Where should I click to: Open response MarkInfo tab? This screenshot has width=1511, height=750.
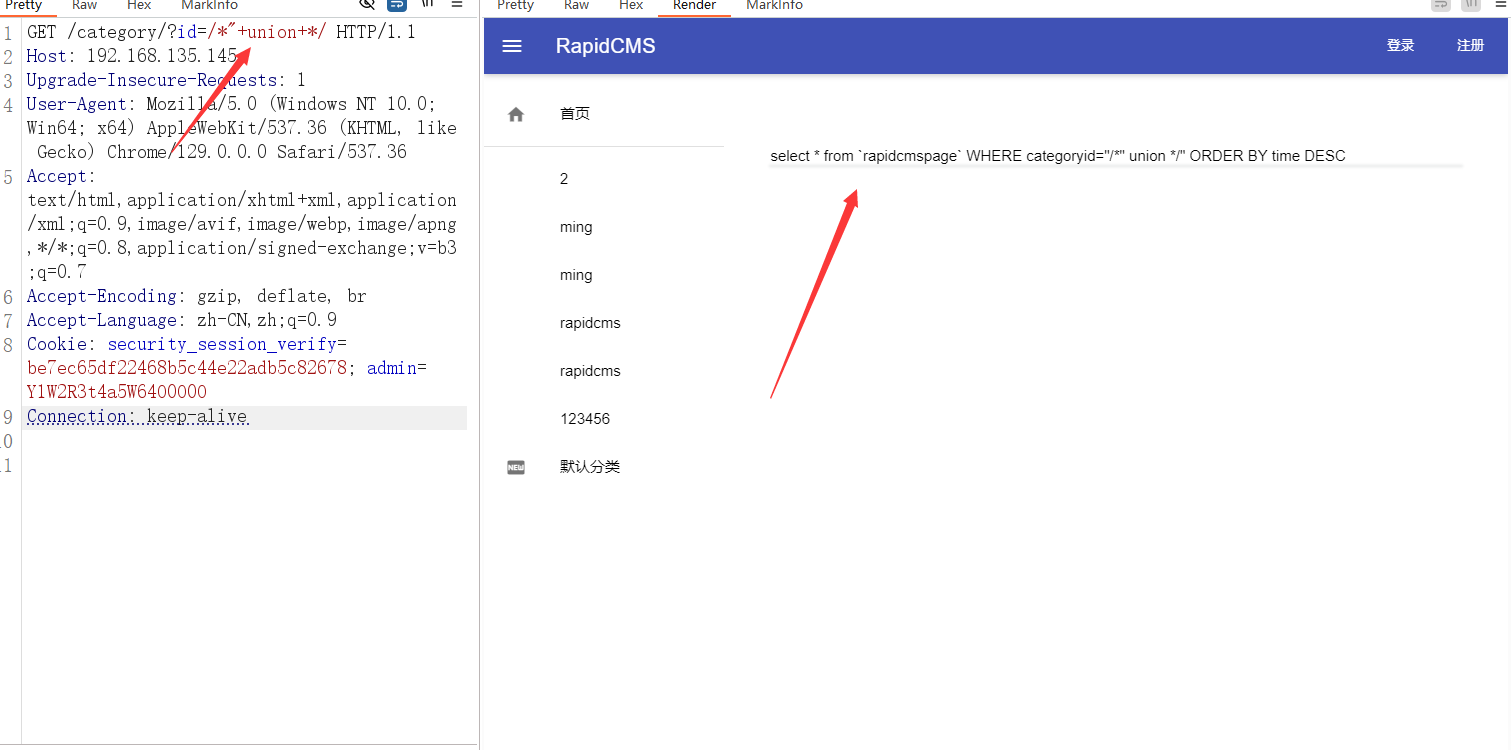(x=774, y=5)
